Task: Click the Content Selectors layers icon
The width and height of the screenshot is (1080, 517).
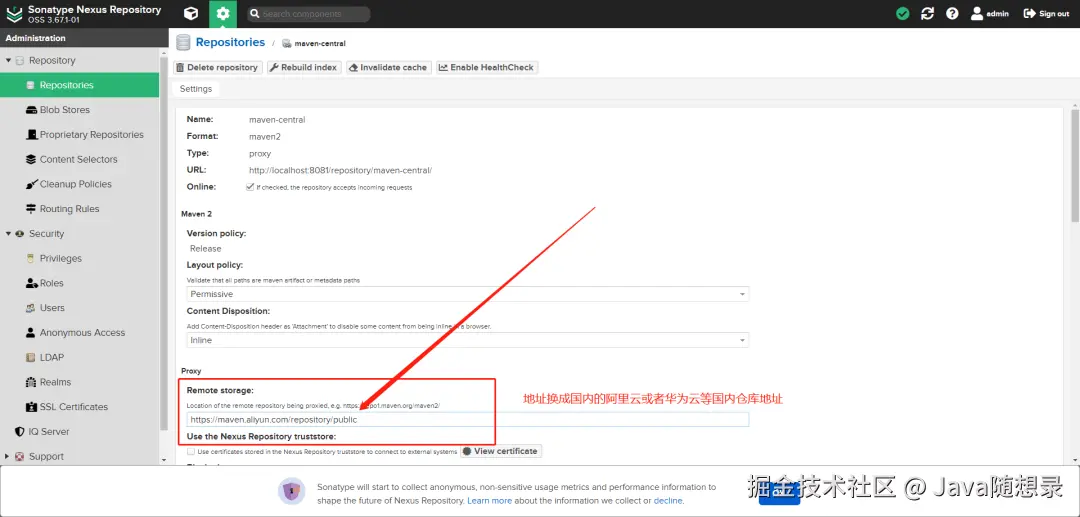Action: pyautogui.click(x=31, y=160)
